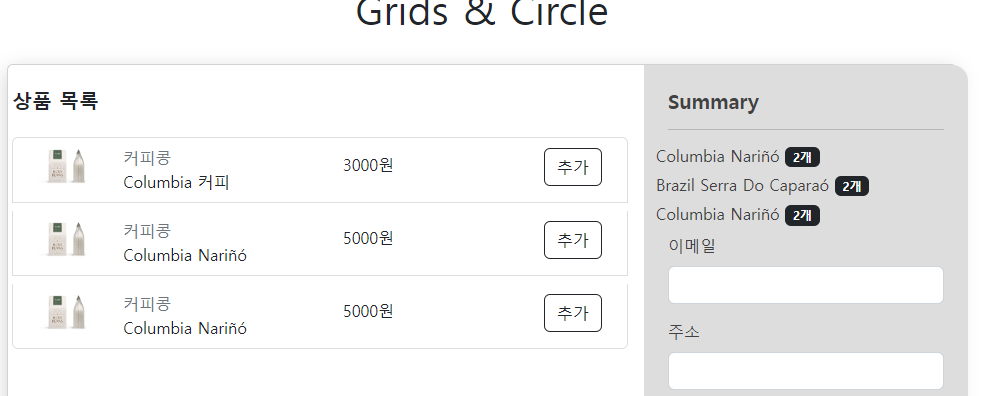Select the Columbia 커피 product thumbnail image
The image size is (986, 396).
[67, 167]
